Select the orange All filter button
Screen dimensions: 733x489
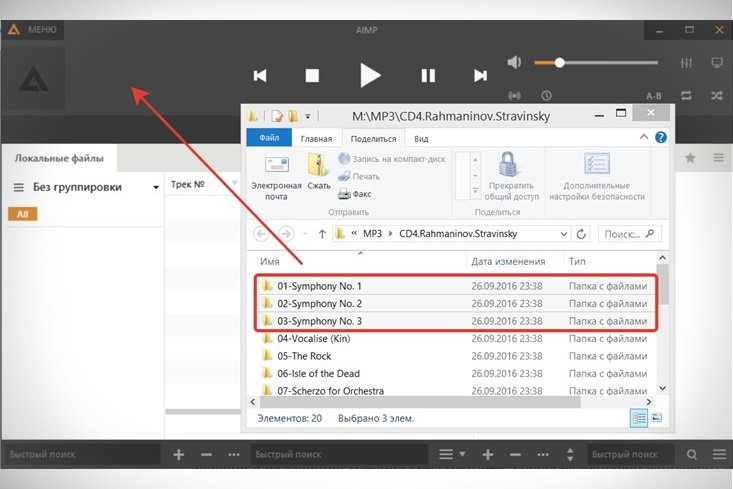[x=22, y=214]
